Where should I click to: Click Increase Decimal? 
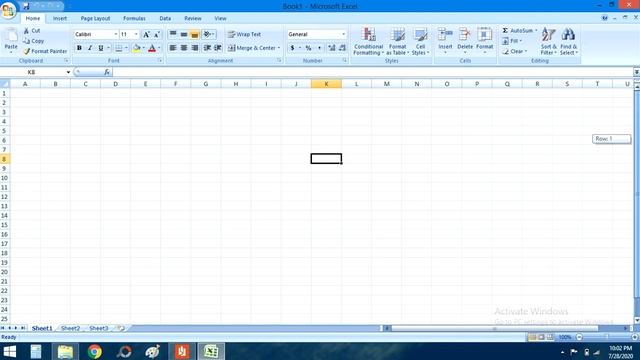point(331,48)
